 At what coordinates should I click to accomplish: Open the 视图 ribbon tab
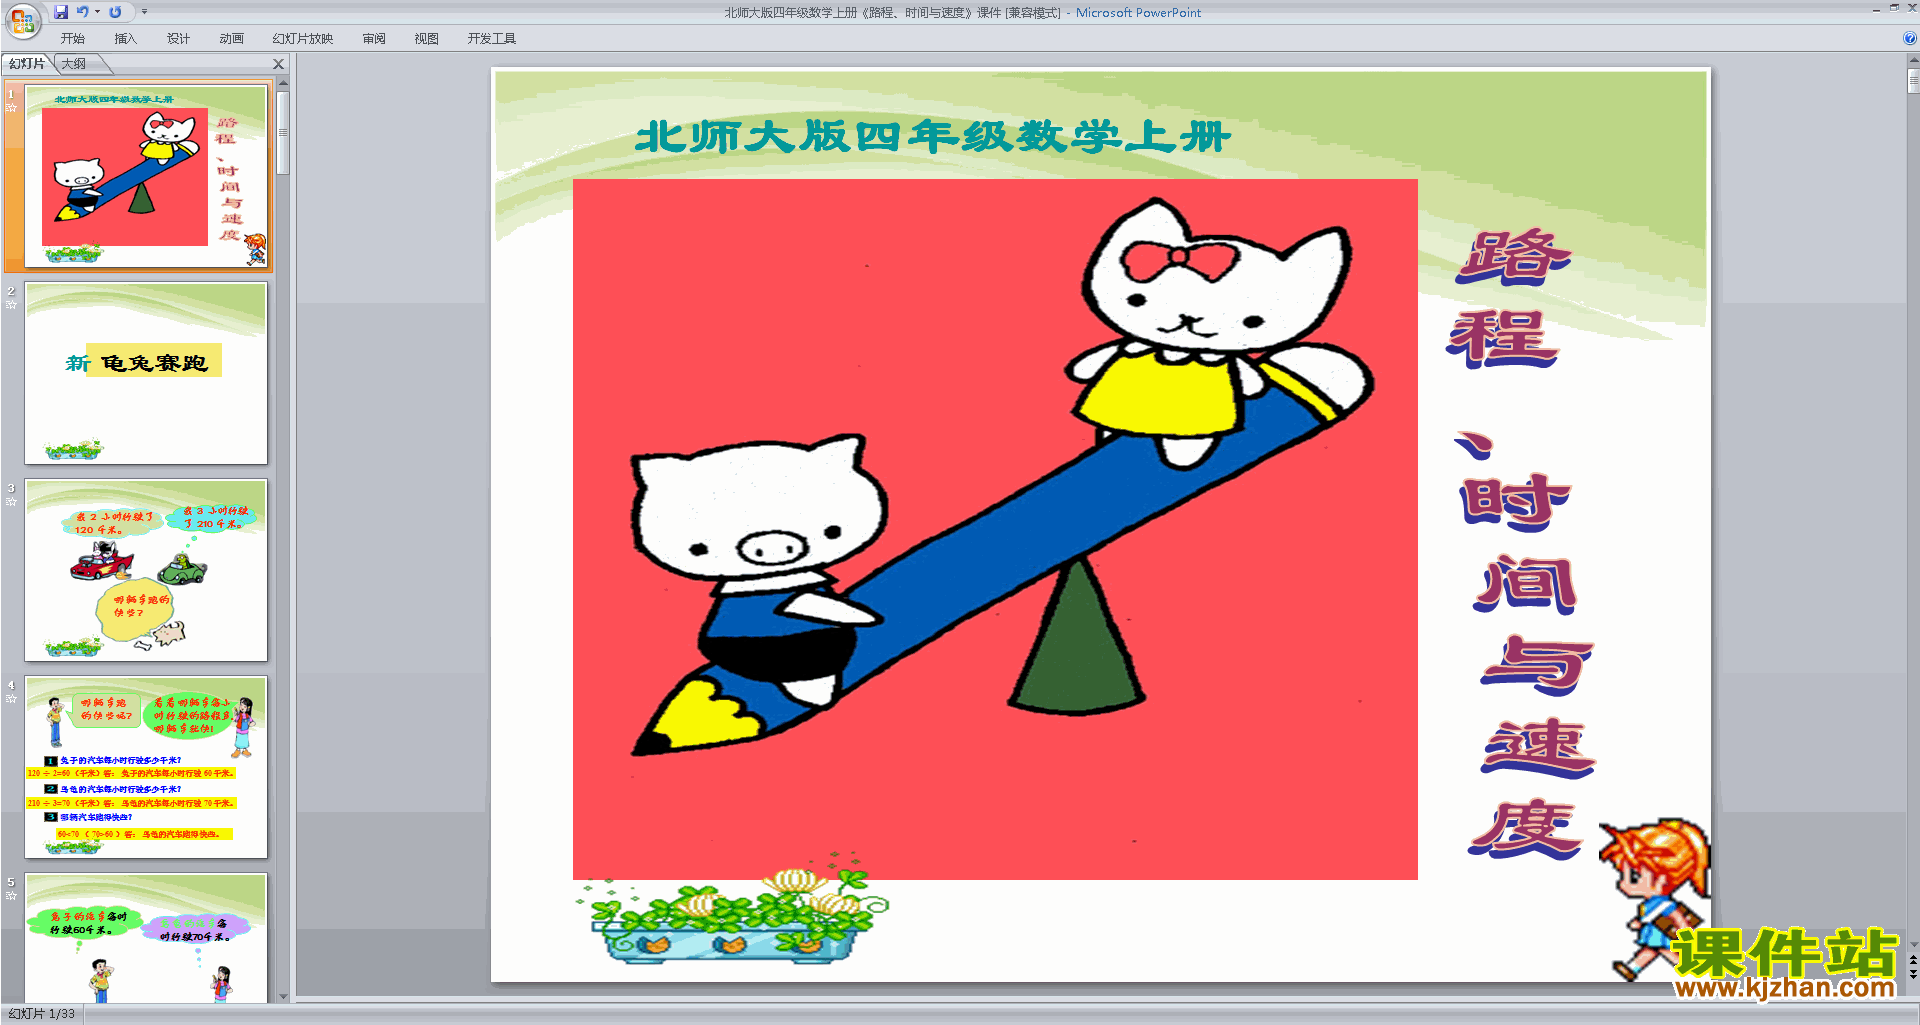coord(426,39)
